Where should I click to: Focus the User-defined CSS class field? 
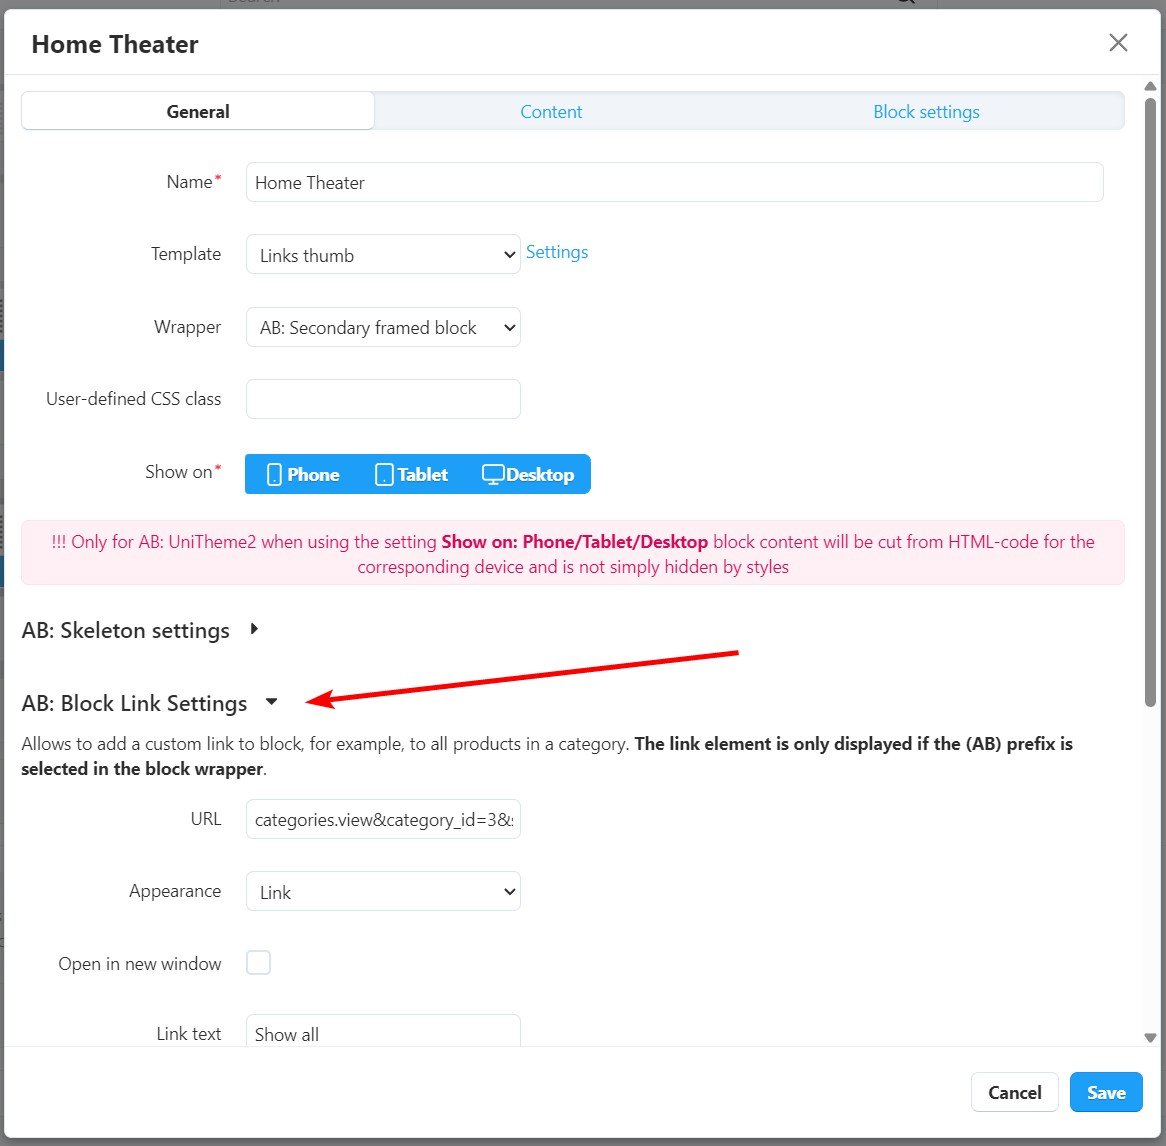(x=383, y=399)
